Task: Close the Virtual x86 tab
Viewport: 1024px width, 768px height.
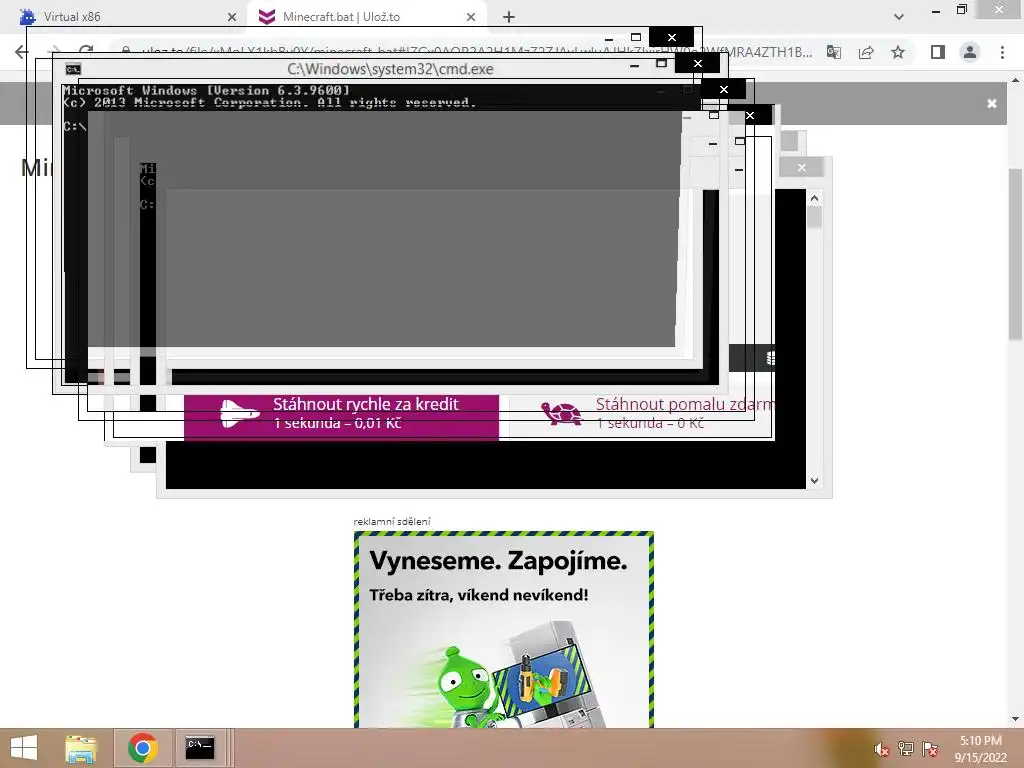Action: point(231,17)
